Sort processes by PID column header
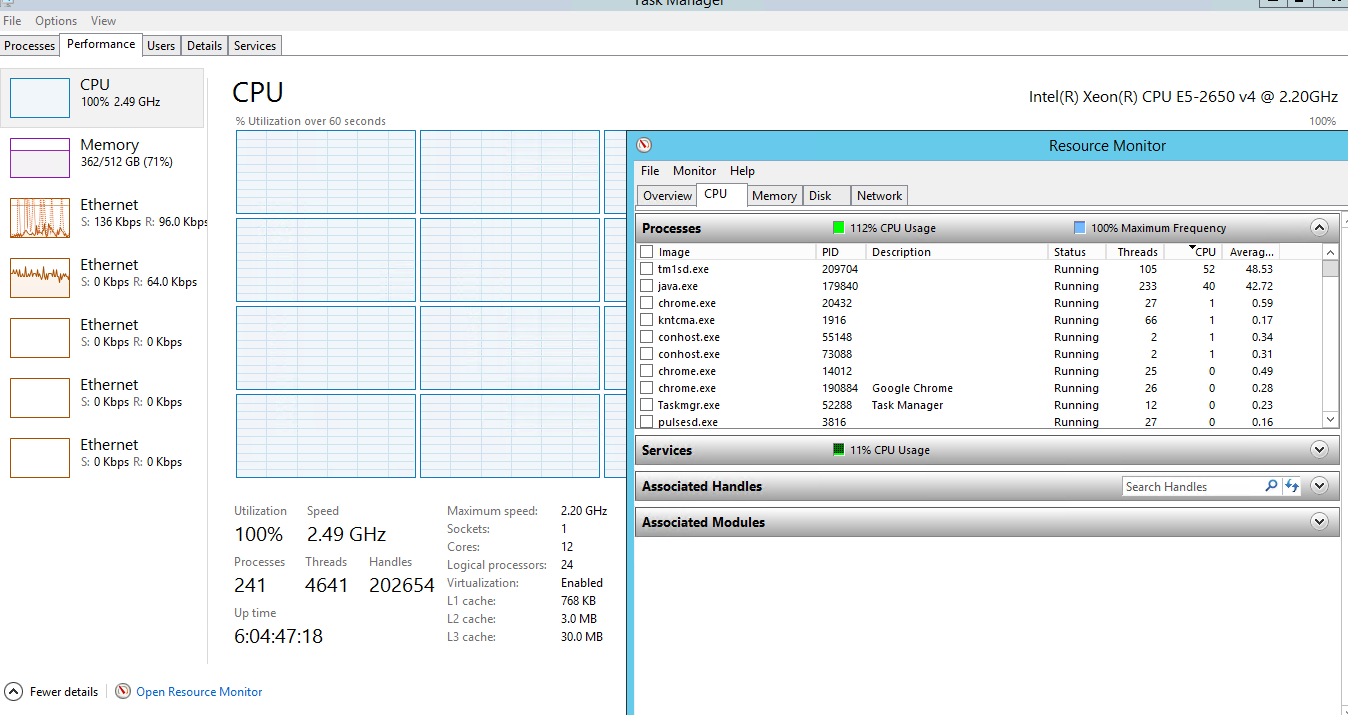The height and width of the screenshot is (715, 1348). coord(842,252)
